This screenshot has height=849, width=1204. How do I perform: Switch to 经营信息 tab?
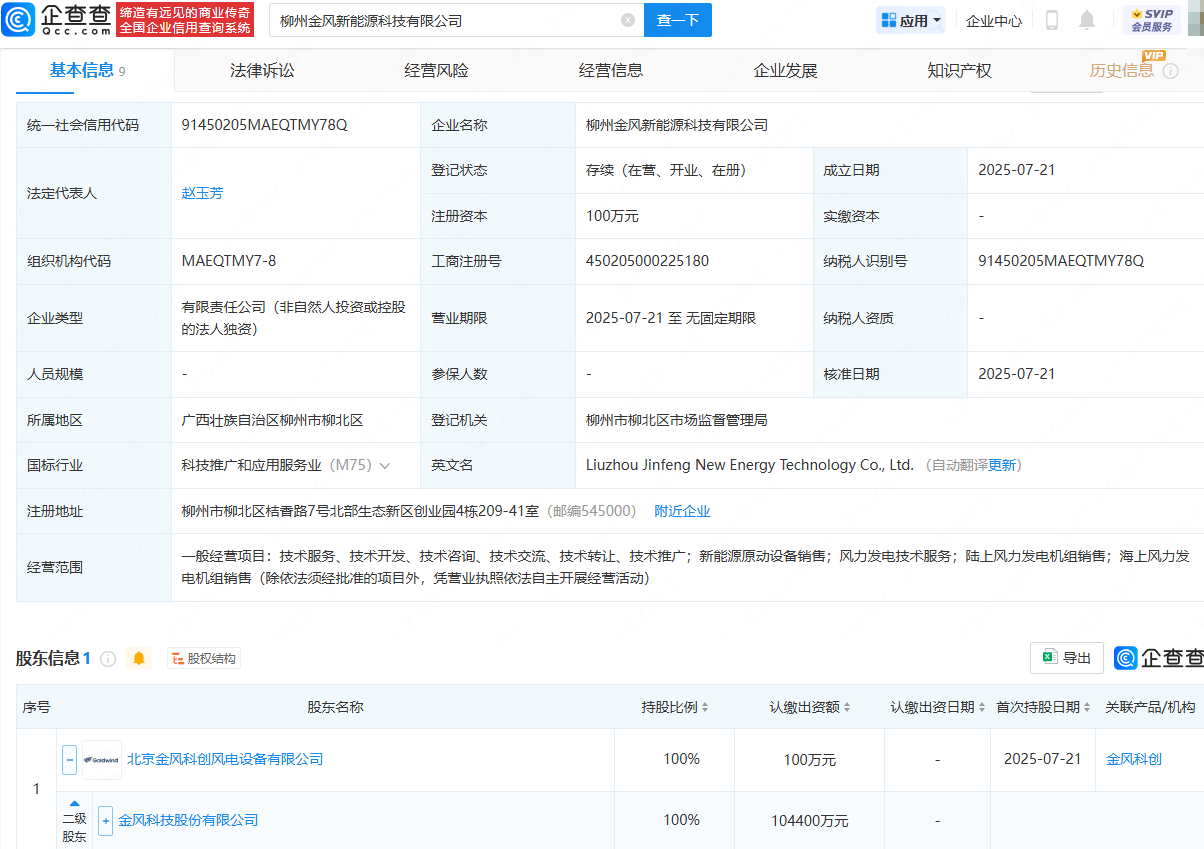[x=611, y=70]
